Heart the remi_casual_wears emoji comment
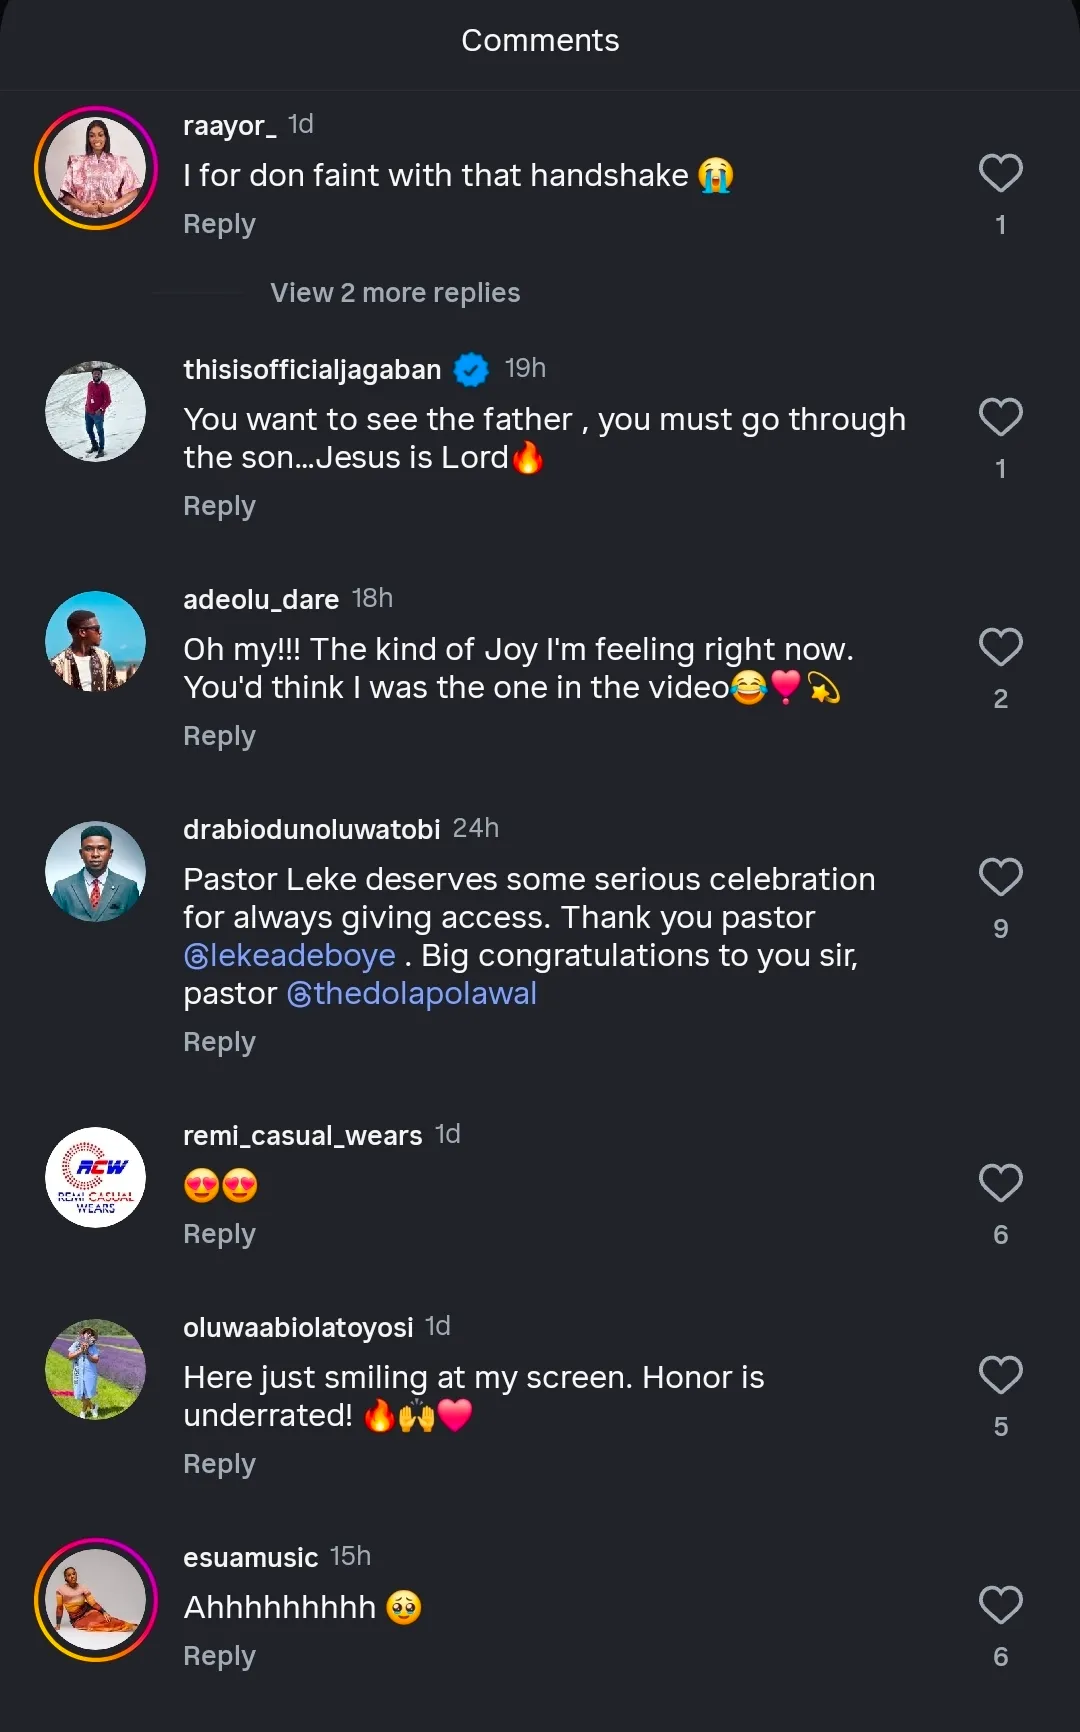Screen dimensions: 1080x1732 coord(1000,1184)
